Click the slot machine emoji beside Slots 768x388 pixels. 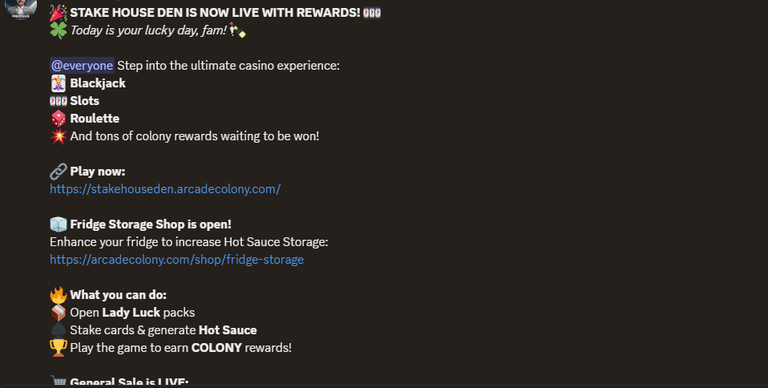click(58, 101)
